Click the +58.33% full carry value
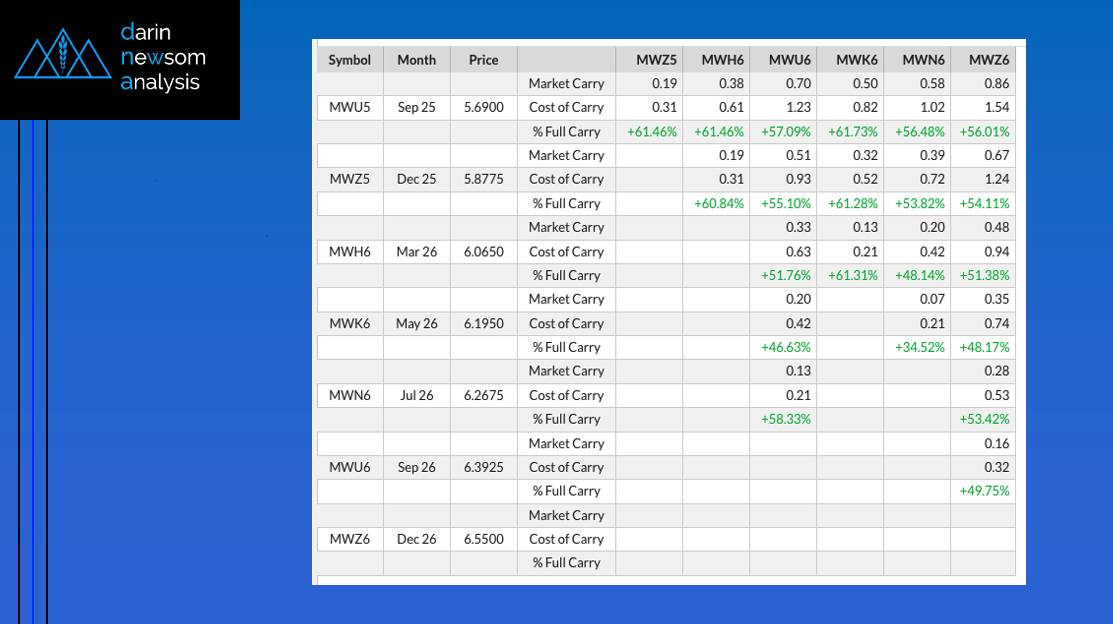 (784, 419)
